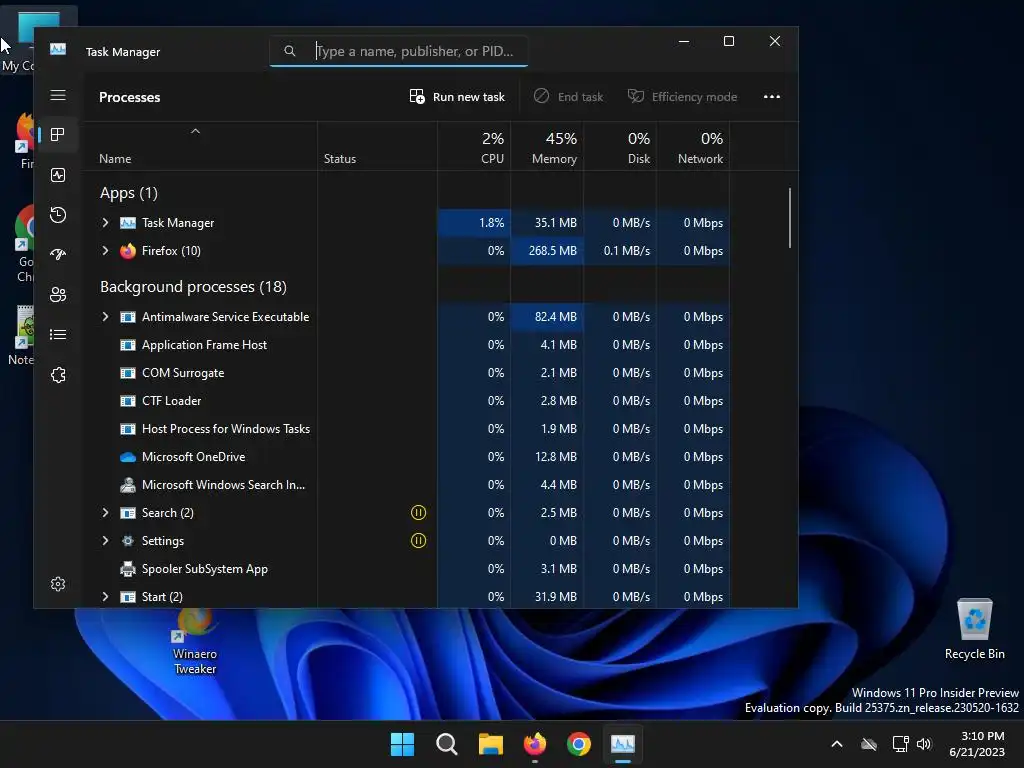Viewport: 1024px width, 768px height.
Task: Click the taskbar volume icon
Action: [x=924, y=744]
